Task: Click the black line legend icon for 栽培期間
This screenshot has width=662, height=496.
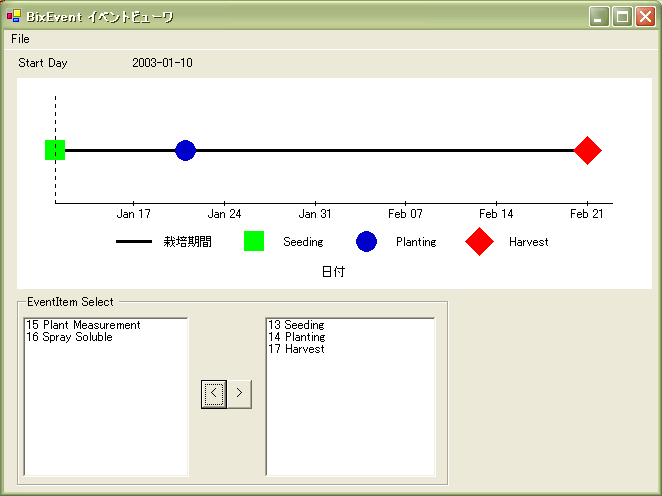Action: (134, 242)
